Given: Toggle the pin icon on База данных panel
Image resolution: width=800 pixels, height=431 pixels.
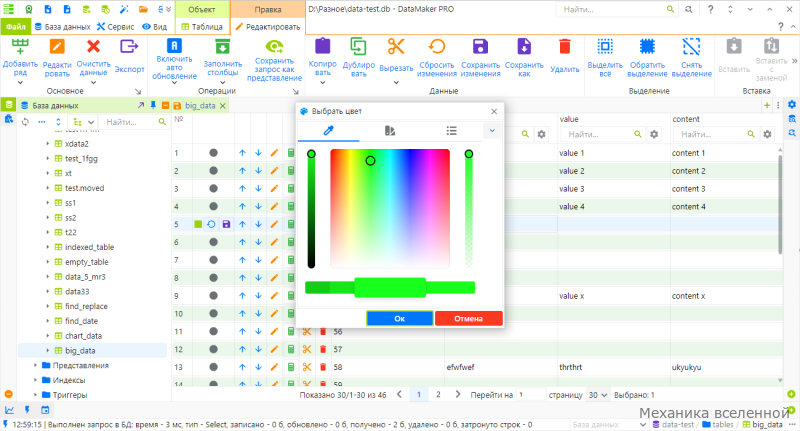Looking at the screenshot, I should (x=153, y=105).
